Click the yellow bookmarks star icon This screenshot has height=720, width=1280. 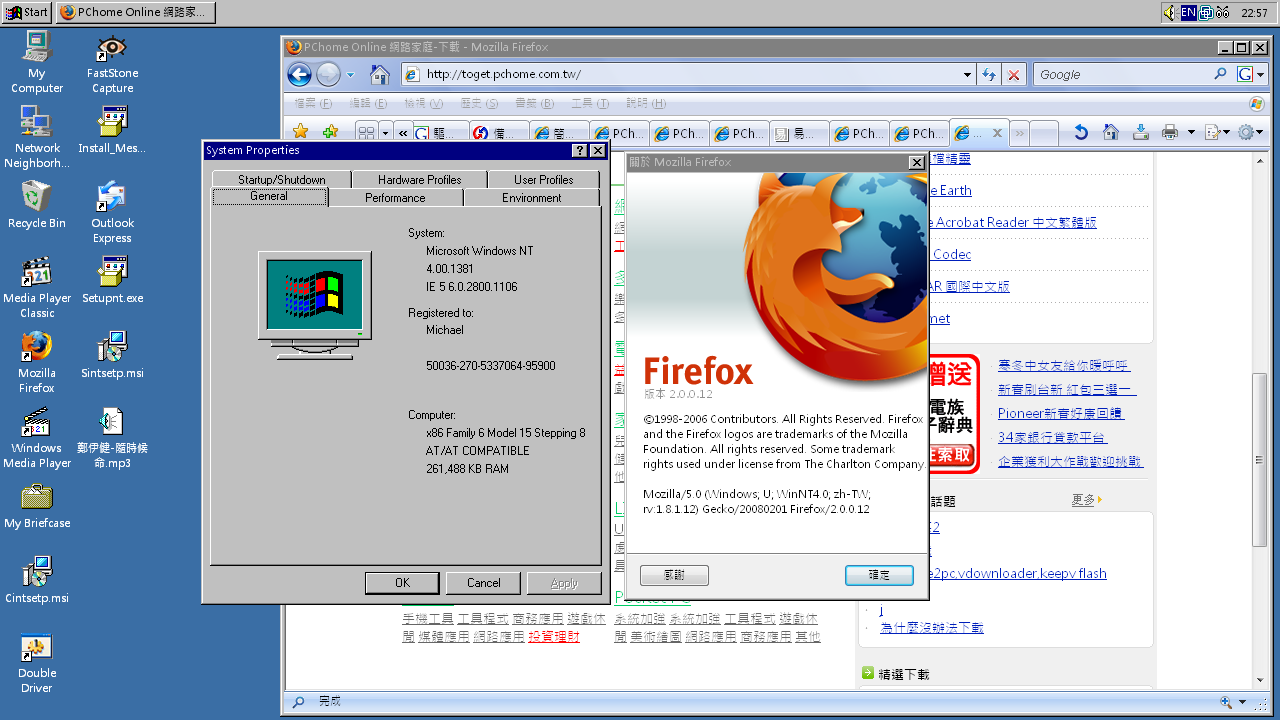click(300, 132)
